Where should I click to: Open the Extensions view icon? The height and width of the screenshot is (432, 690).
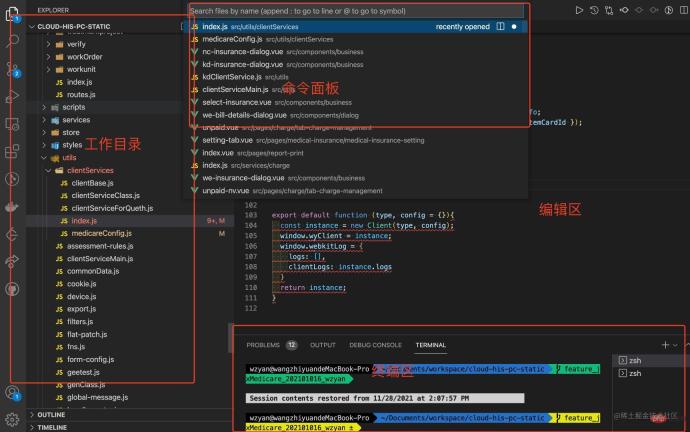coord(12,152)
